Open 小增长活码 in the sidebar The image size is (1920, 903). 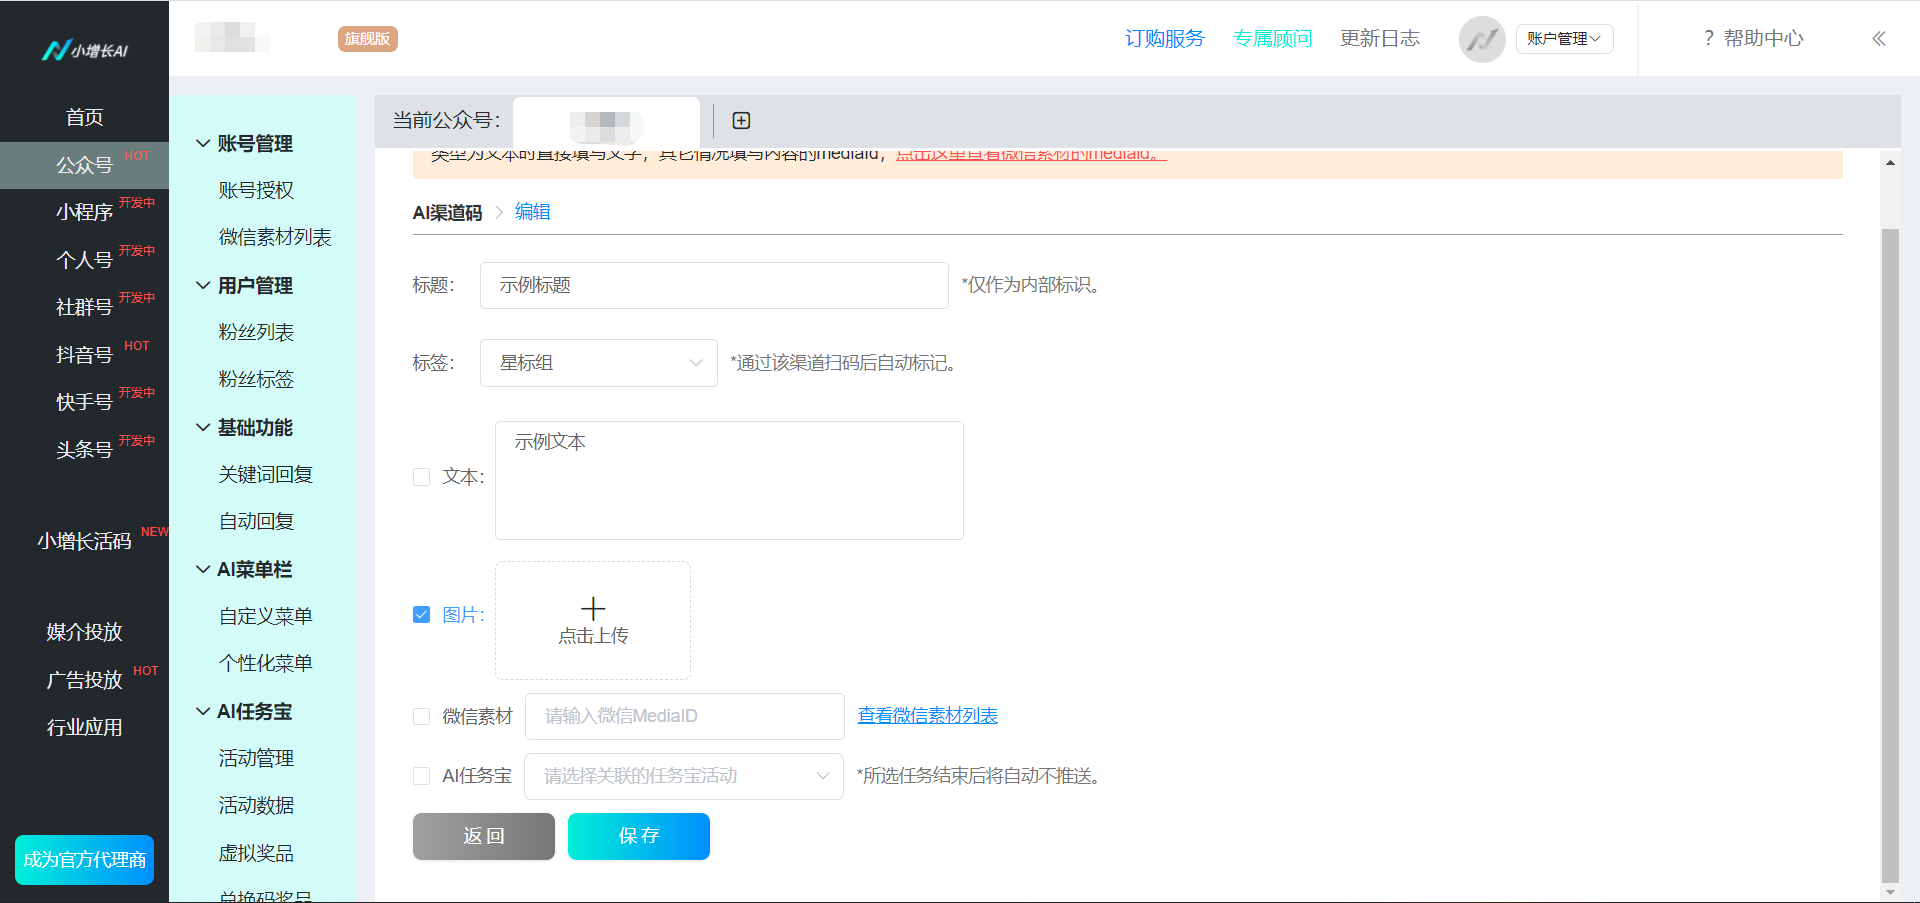tap(85, 541)
